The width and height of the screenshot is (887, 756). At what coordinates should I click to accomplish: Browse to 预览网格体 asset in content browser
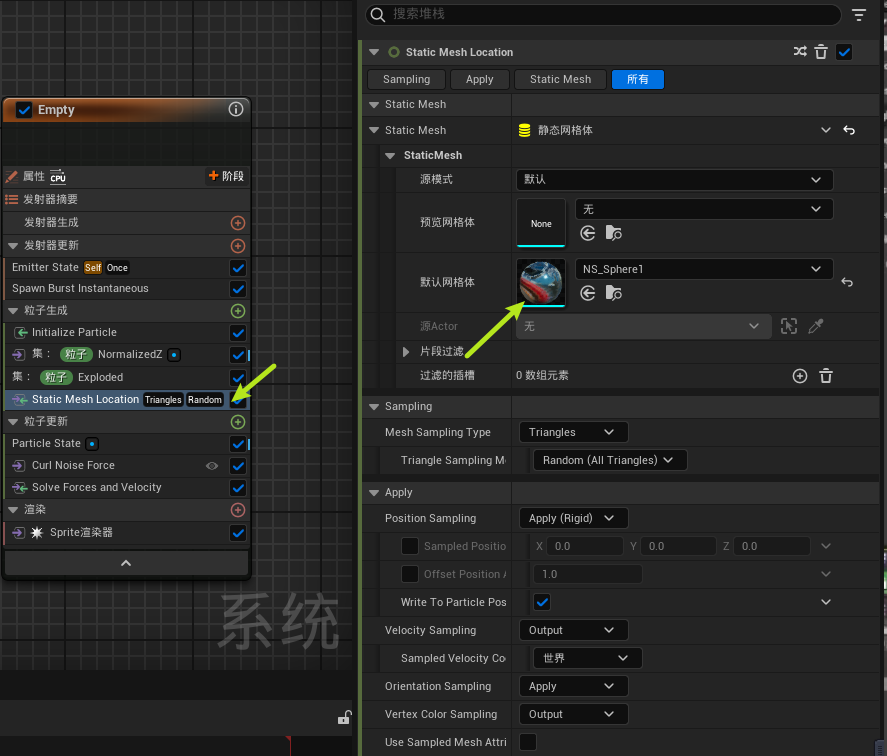[x=614, y=233]
